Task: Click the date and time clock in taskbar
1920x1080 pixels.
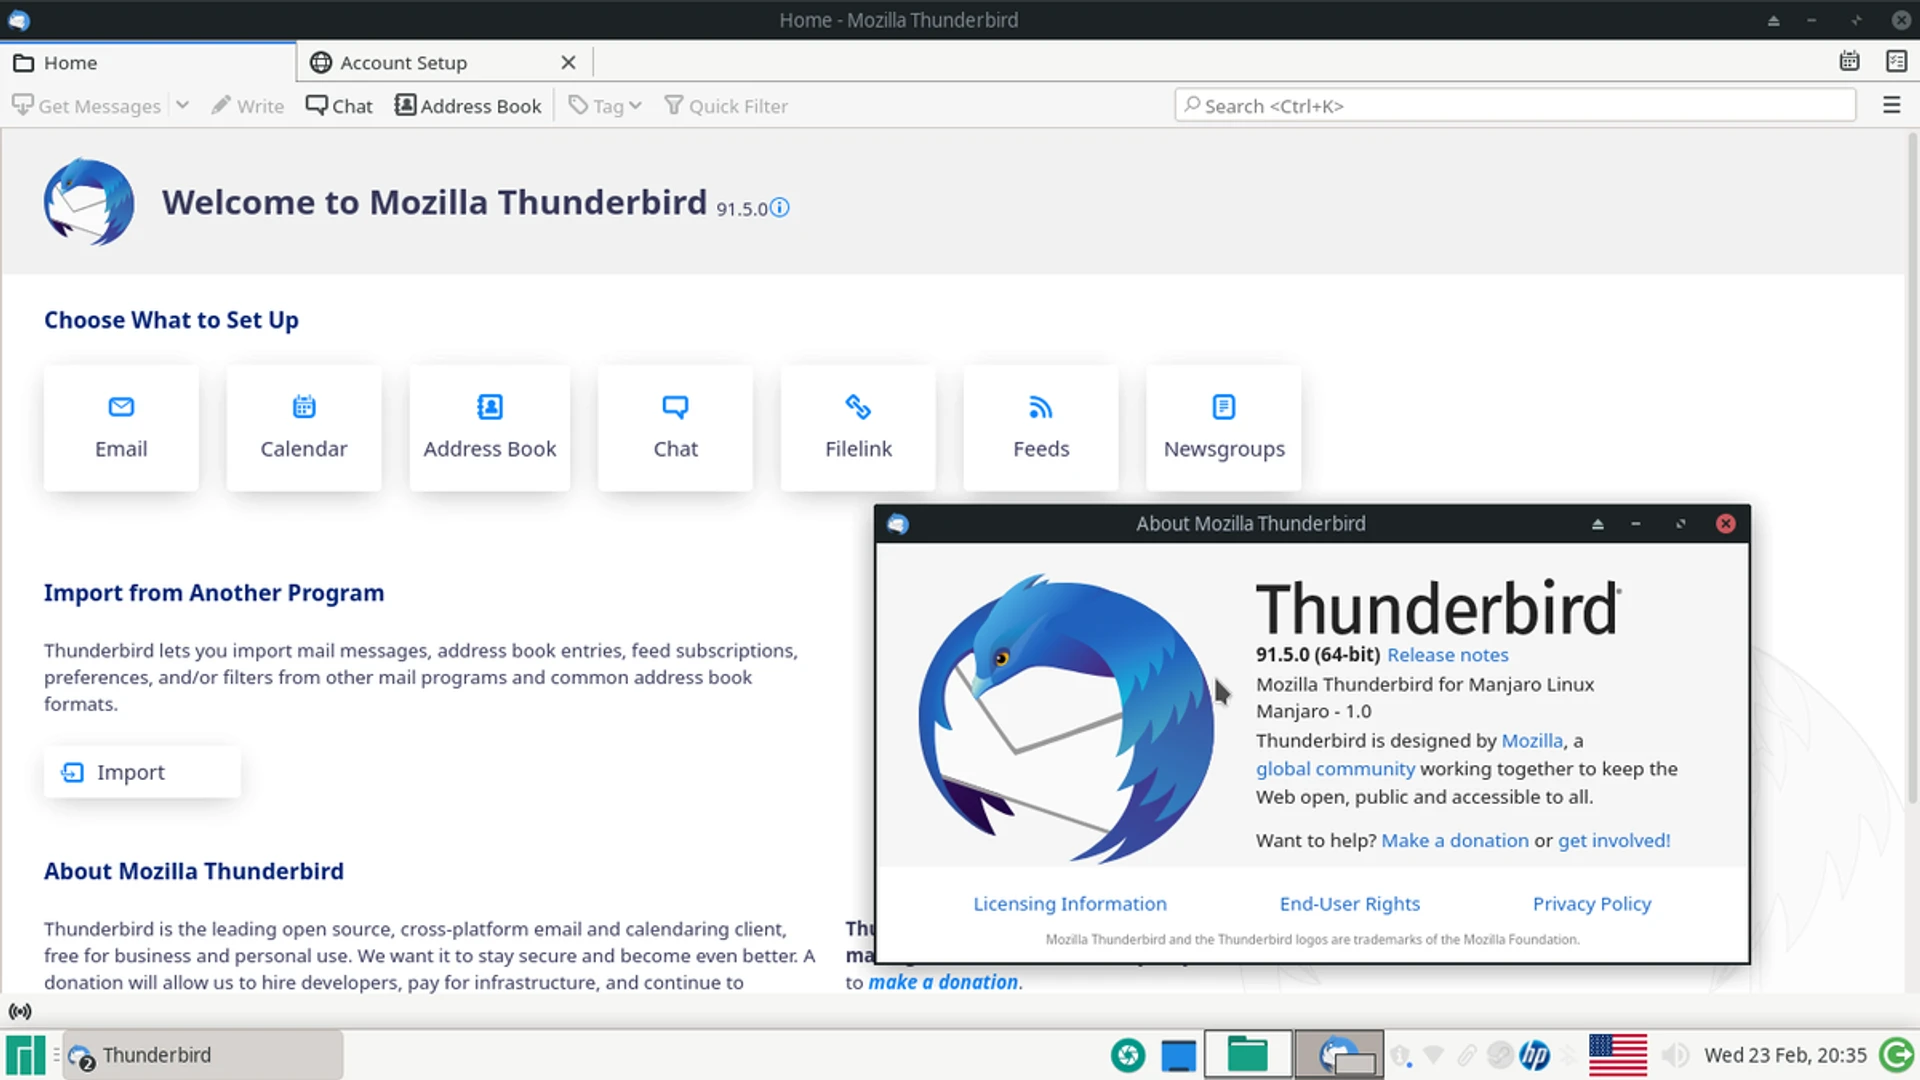Action: click(1785, 1055)
